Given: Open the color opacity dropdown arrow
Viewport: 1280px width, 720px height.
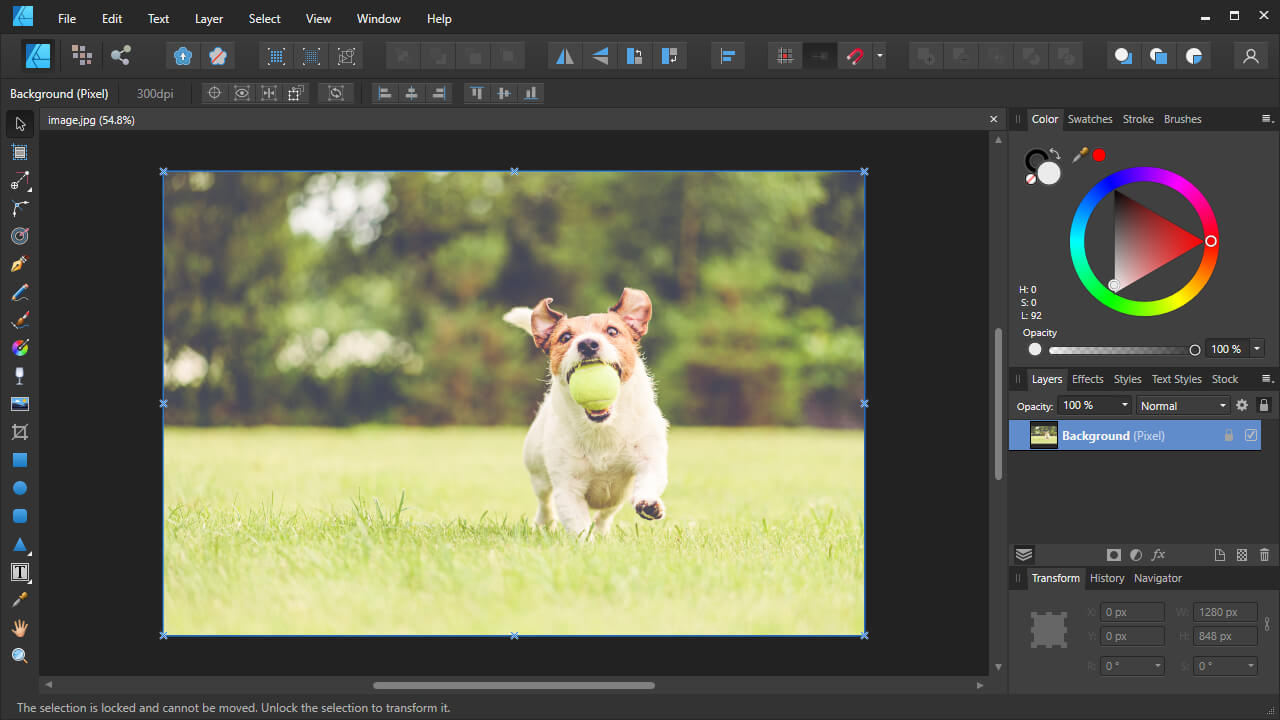Looking at the screenshot, I should [1257, 349].
